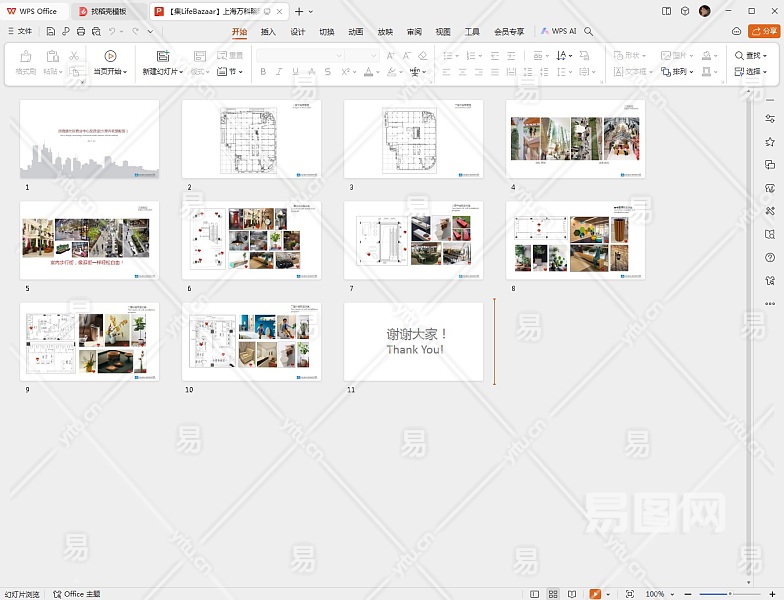The image size is (784, 600).
Task: Open the more options ellipsis in sidebar
Action: 769,304
